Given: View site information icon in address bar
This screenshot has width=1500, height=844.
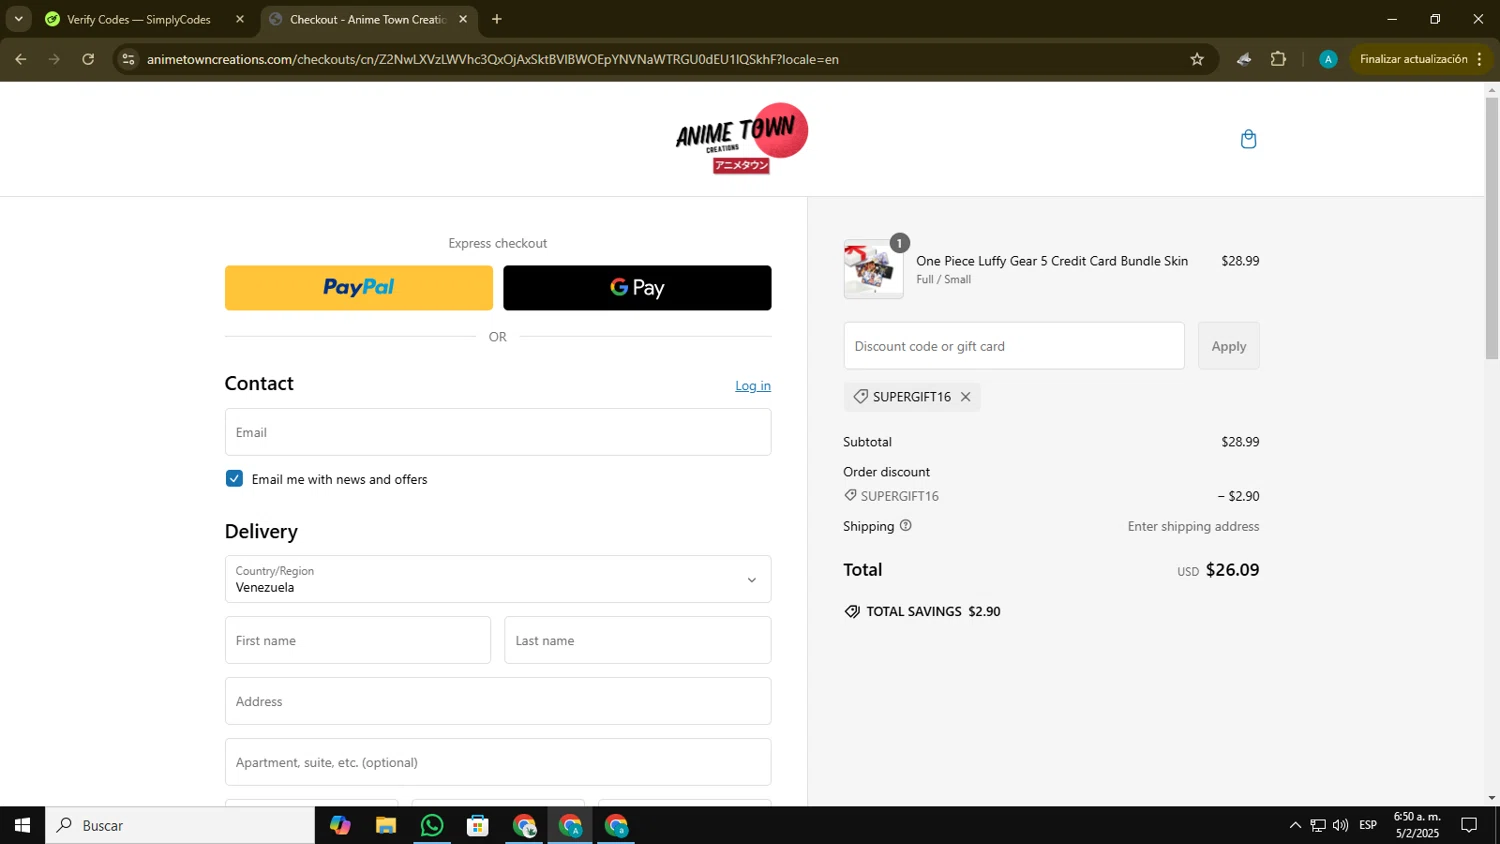Looking at the screenshot, I should pyautogui.click(x=128, y=59).
